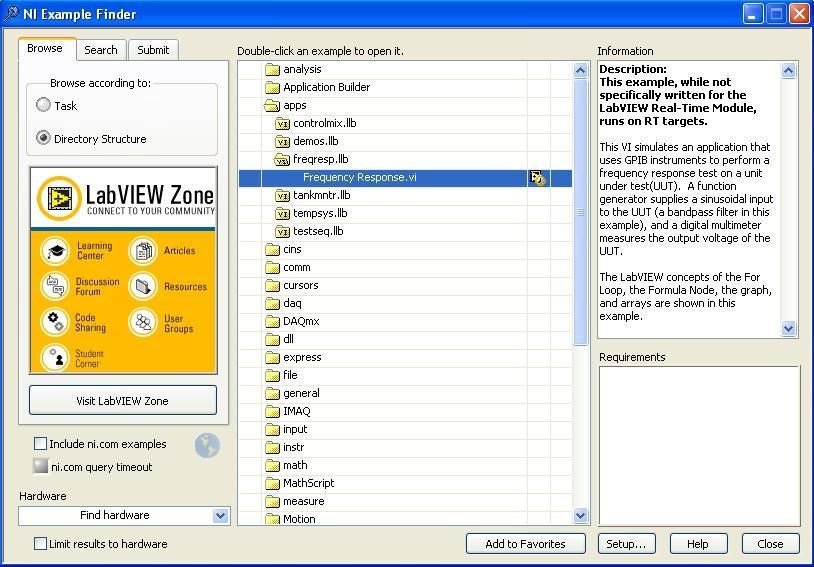Switch to the Browse tab
814x567 pixels.
(x=45, y=49)
